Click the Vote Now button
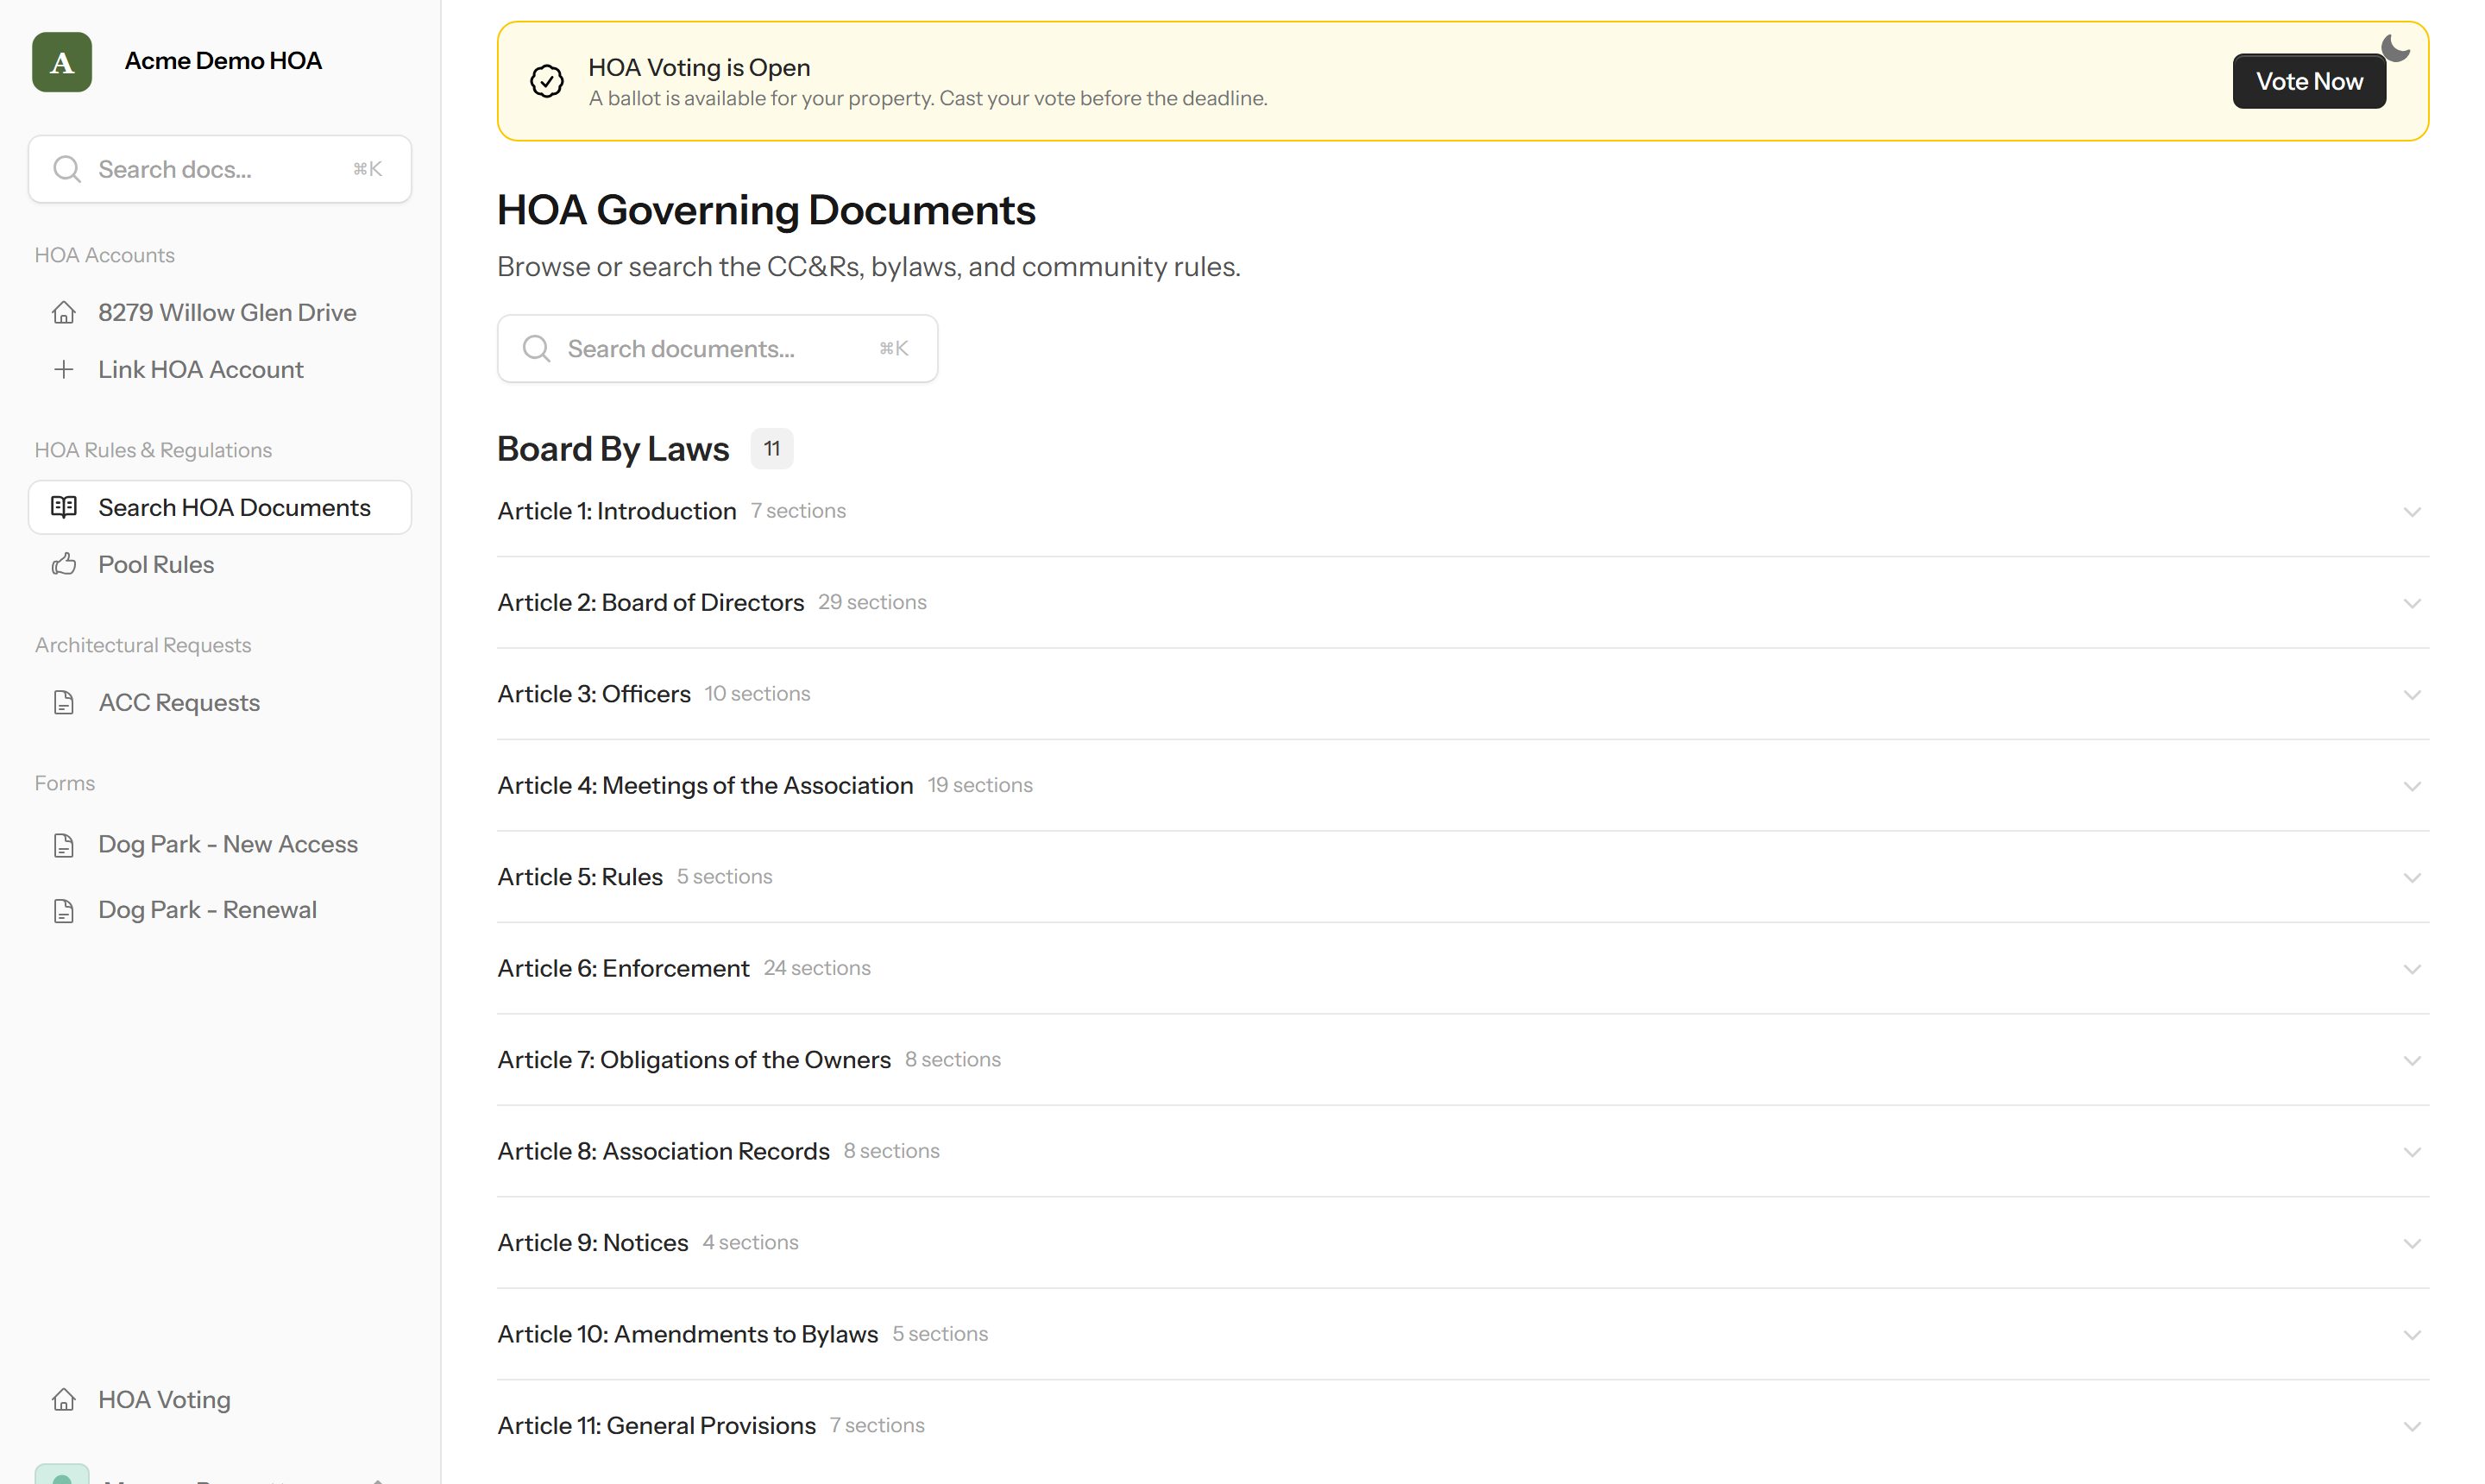The width and height of the screenshot is (2485, 1484). coord(2309,81)
